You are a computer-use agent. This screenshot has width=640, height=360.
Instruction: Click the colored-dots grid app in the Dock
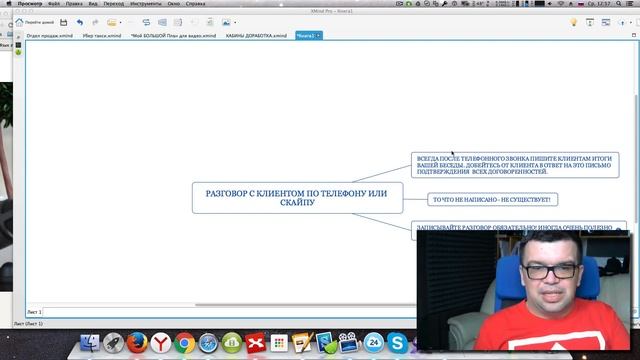tap(279, 343)
